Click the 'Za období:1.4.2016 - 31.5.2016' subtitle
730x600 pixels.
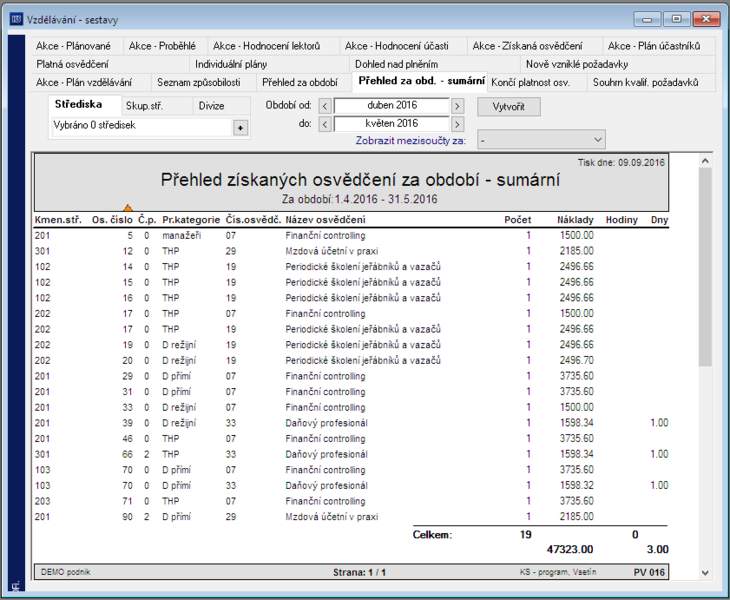359,199
